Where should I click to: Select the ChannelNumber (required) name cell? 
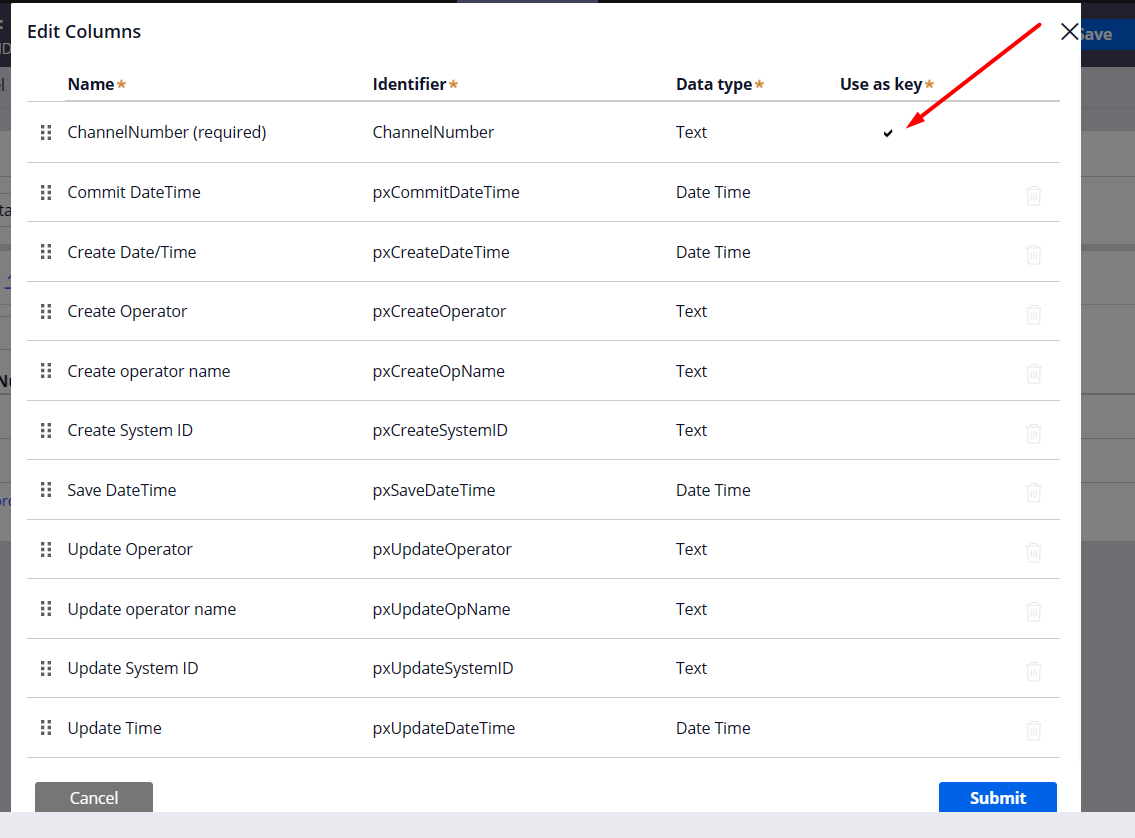(x=167, y=132)
